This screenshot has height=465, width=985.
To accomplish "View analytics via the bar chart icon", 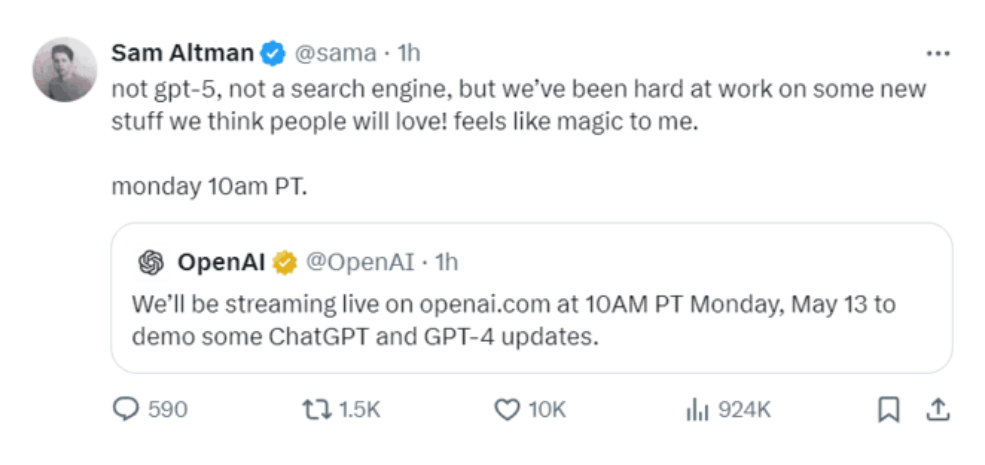I will click(697, 411).
